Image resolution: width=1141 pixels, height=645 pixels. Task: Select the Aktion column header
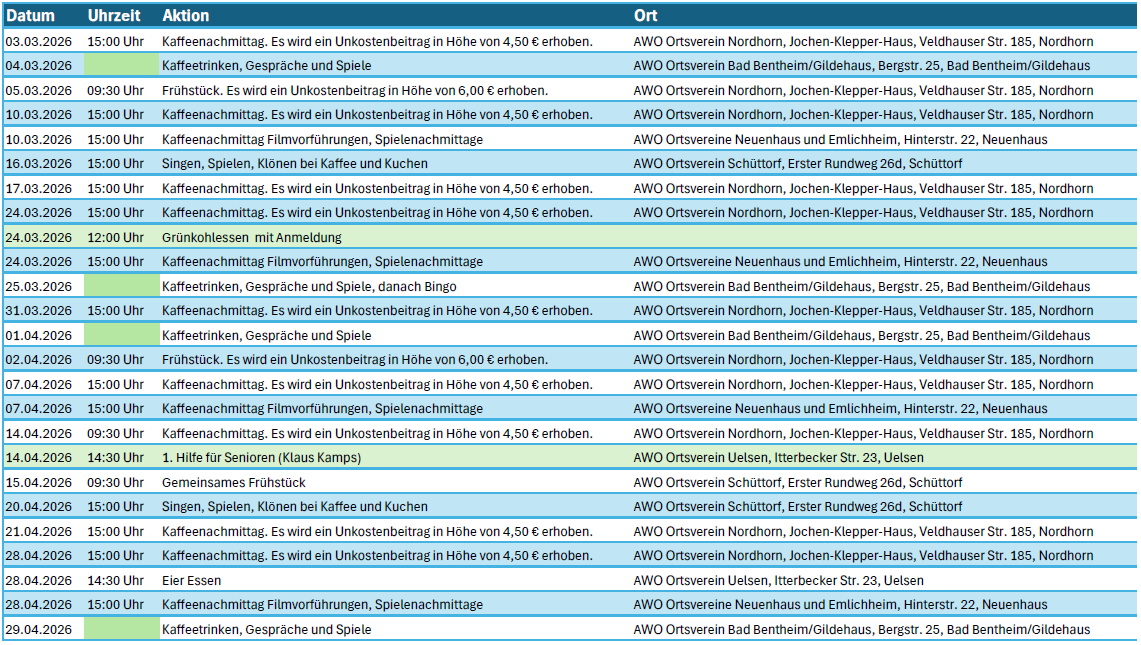(x=186, y=16)
